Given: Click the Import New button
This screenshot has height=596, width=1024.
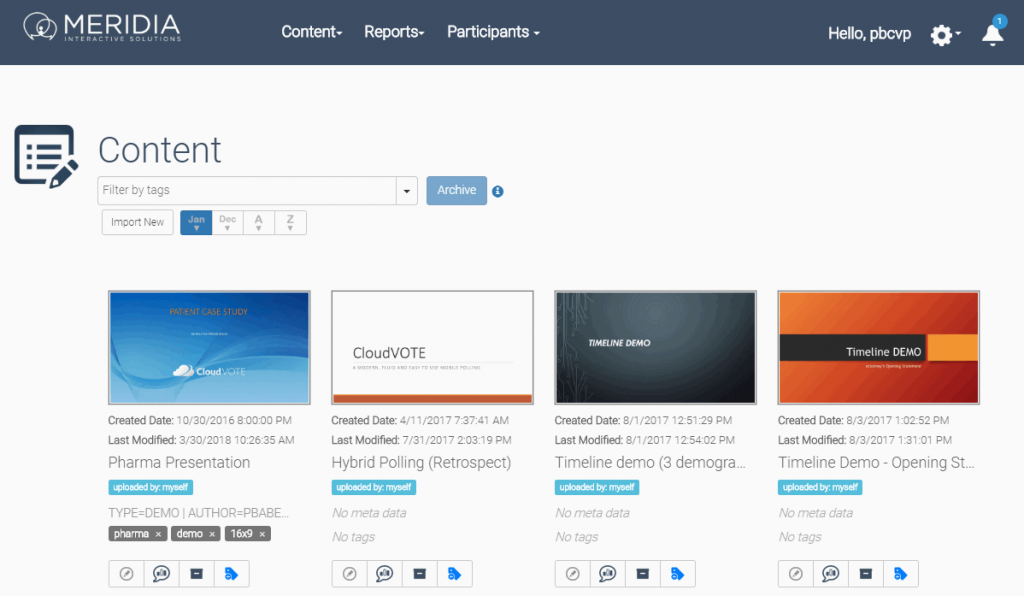Looking at the screenshot, I should (x=138, y=222).
